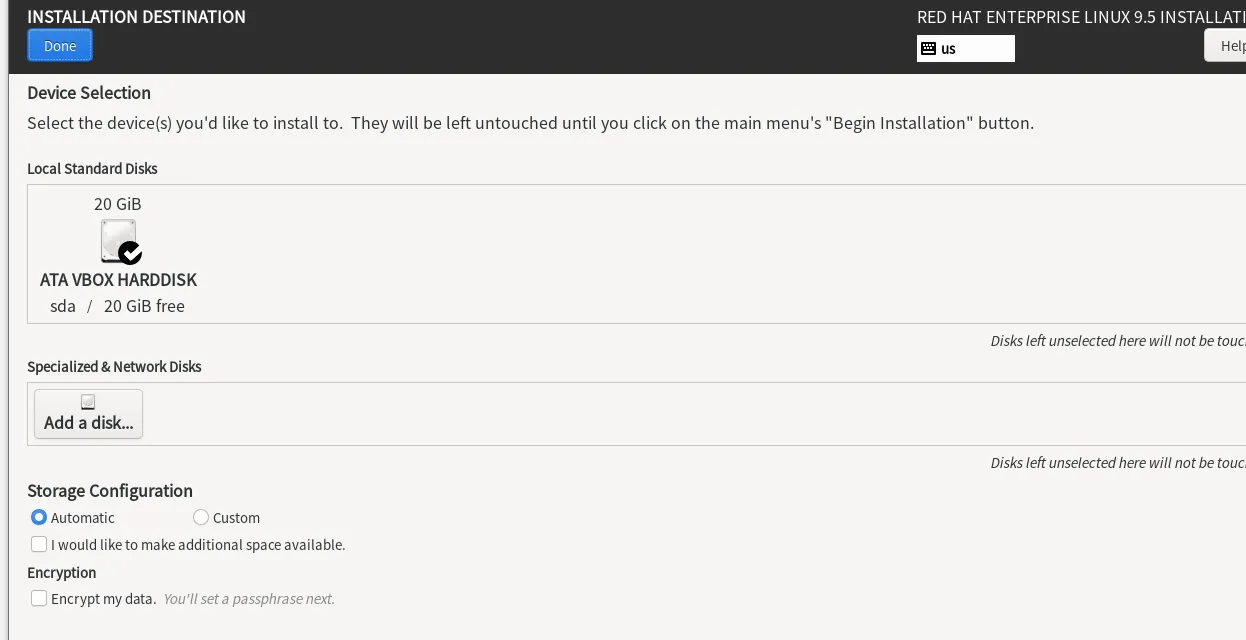Open the us keyboard layout indicator
Image resolution: width=1246 pixels, height=640 pixels.
pos(965,48)
